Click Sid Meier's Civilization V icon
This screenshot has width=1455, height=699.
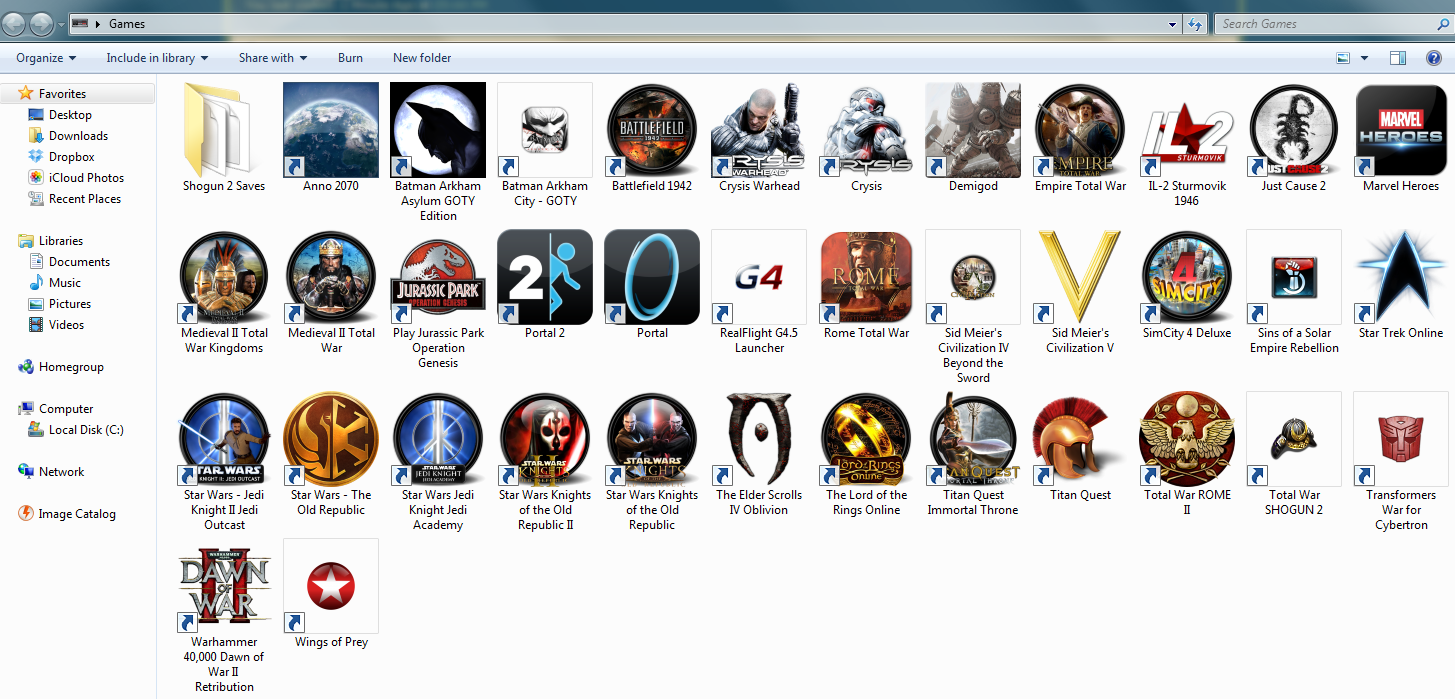[x=1080, y=277]
